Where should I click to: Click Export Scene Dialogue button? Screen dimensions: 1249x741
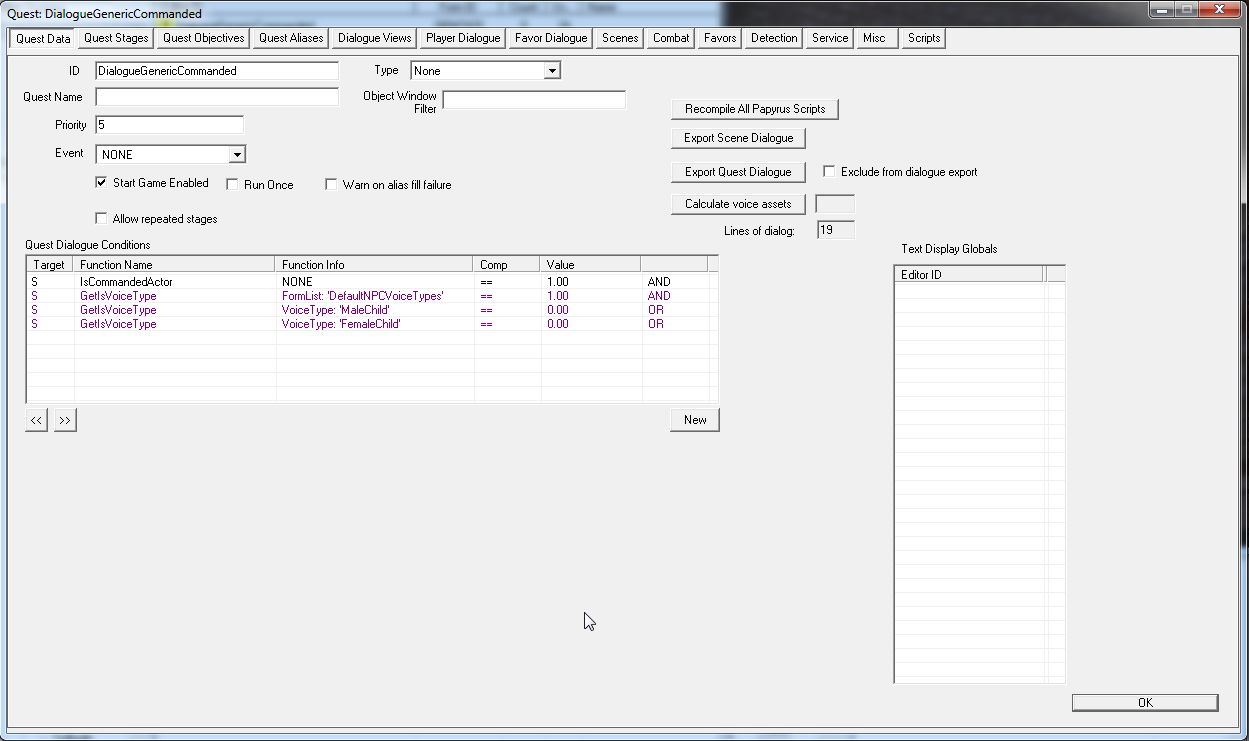[739, 138]
